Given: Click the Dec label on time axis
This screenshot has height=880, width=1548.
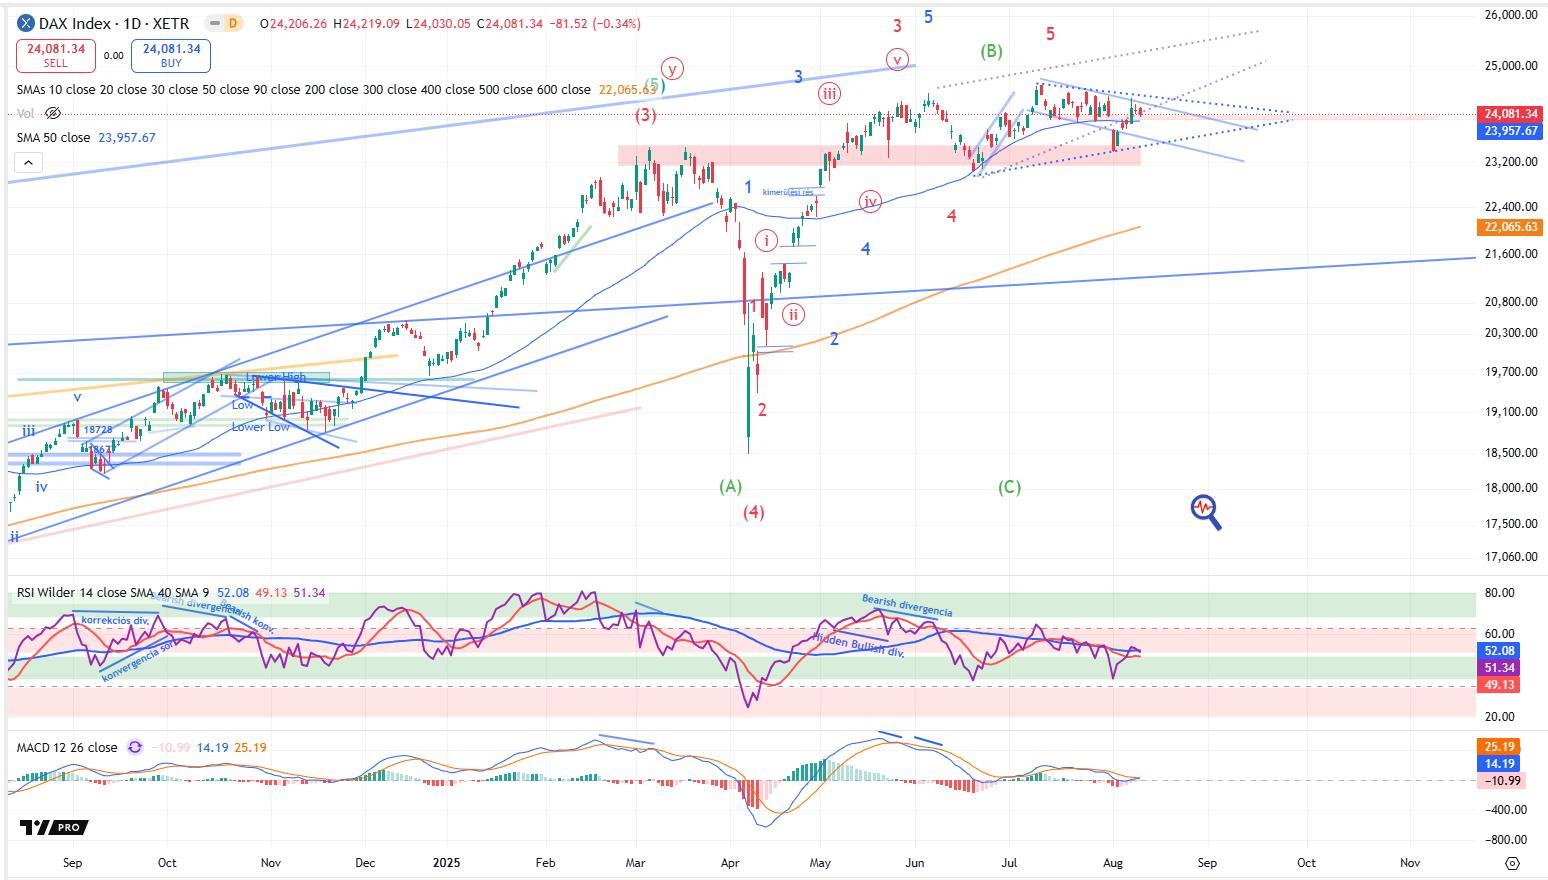Looking at the screenshot, I should [366, 862].
